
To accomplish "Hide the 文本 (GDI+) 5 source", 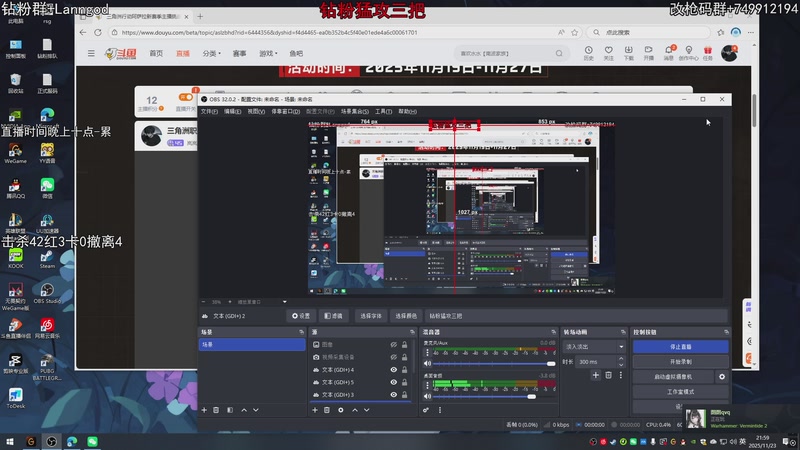I will tap(393, 382).
